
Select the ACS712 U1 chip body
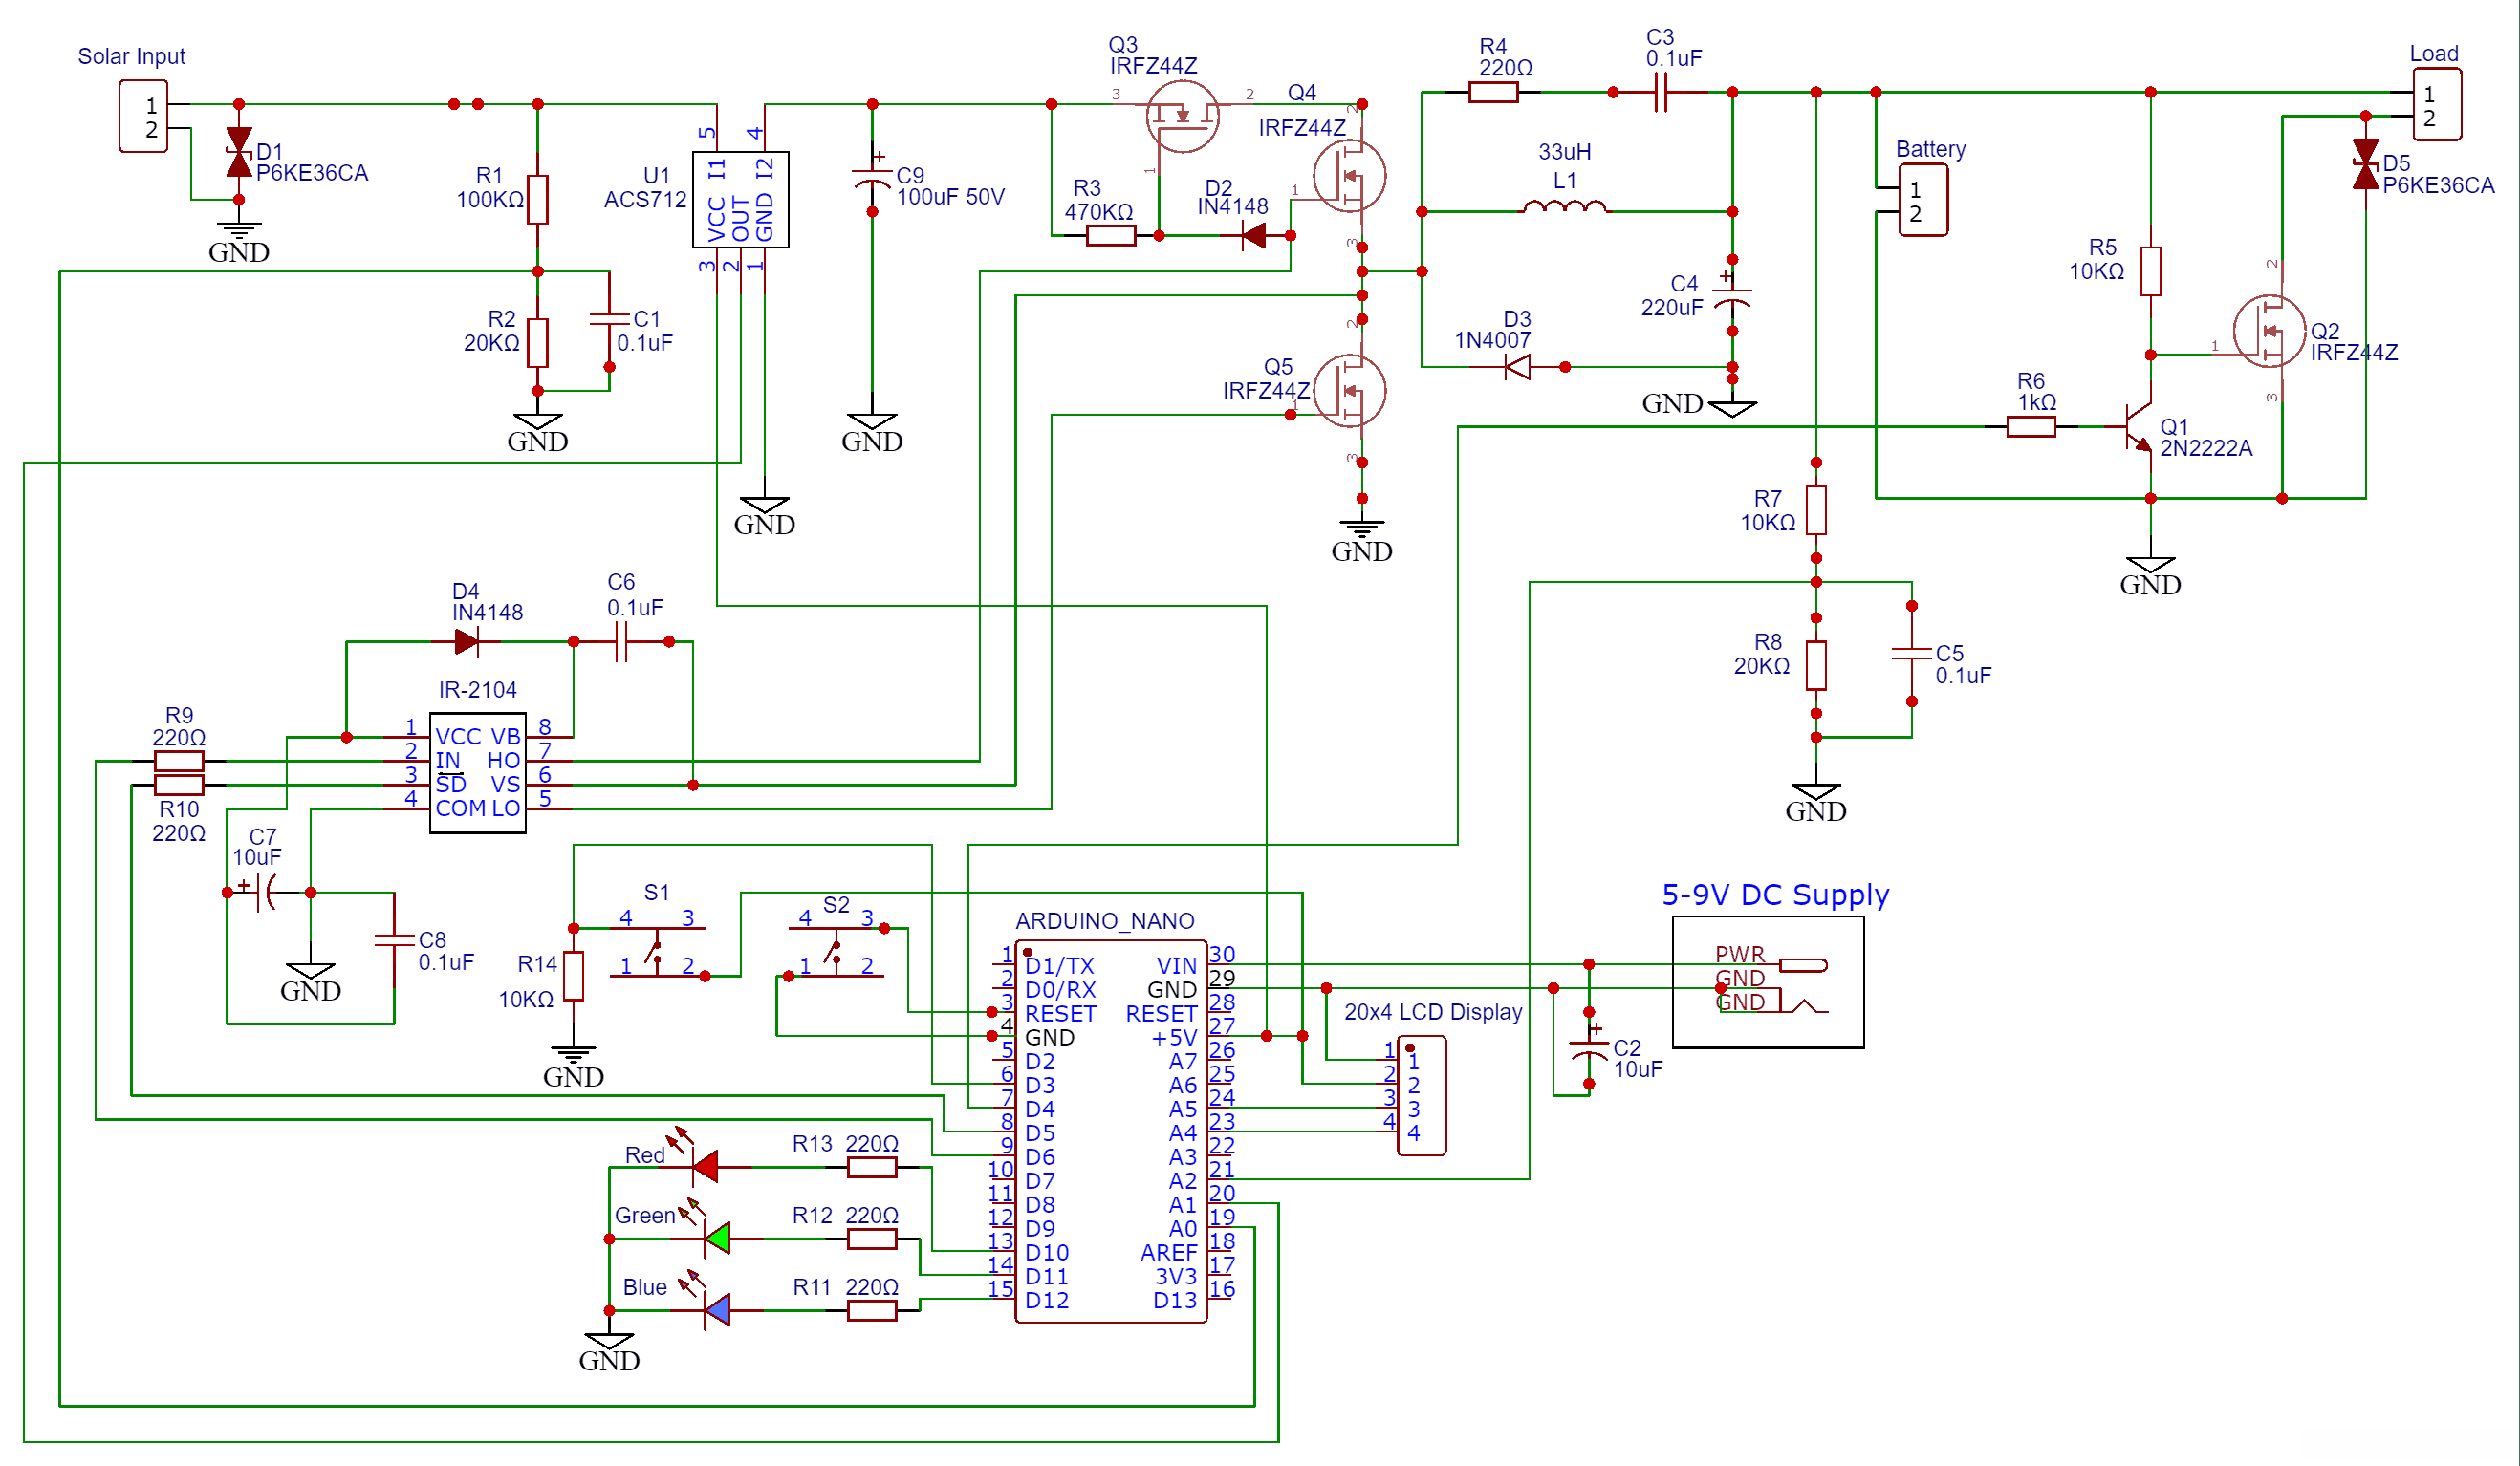pos(740,199)
